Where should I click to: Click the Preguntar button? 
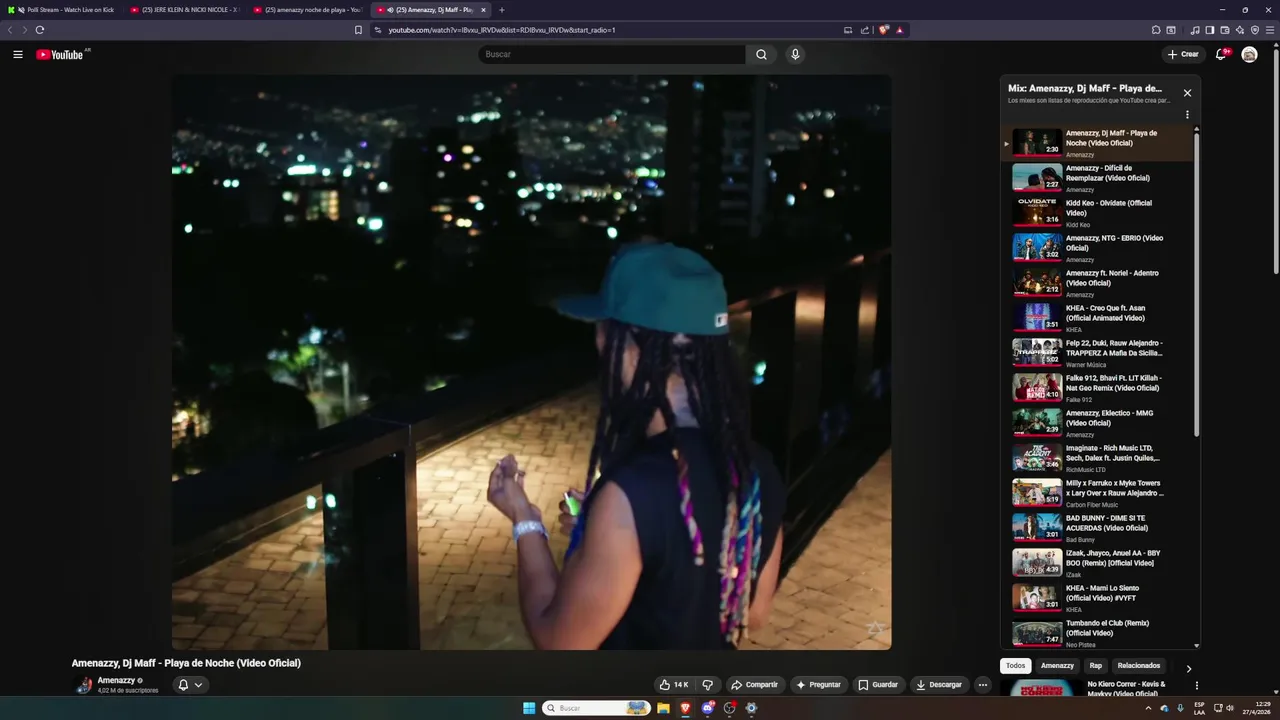tap(818, 685)
